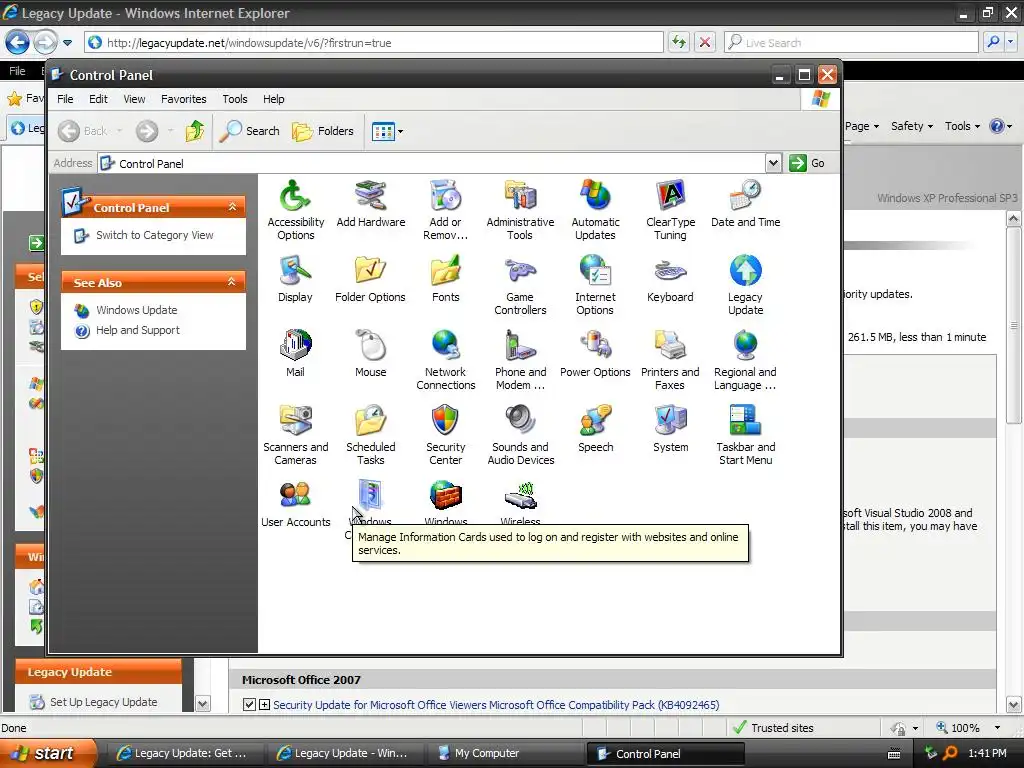The height and width of the screenshot is (768, 1024).
Task: Open Internet Explorer recent pages dropdown
Action: click(67, 43)
